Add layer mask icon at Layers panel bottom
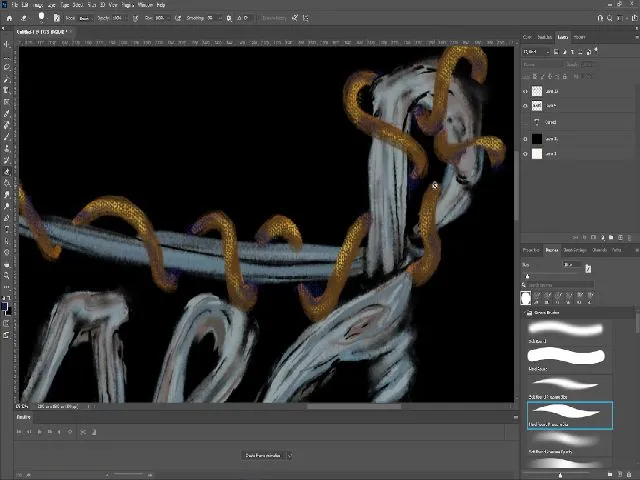Viewport: 640px width, 480px height. pos(593,238)
